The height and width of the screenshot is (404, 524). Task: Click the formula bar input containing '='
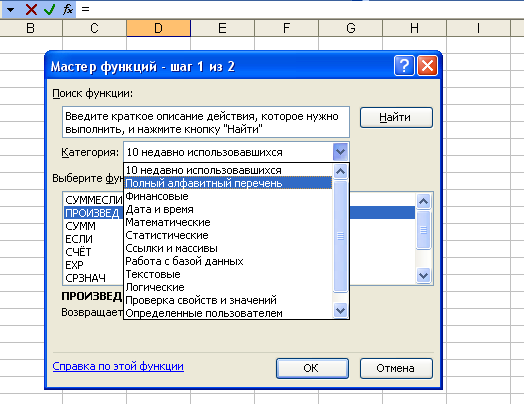300,9
